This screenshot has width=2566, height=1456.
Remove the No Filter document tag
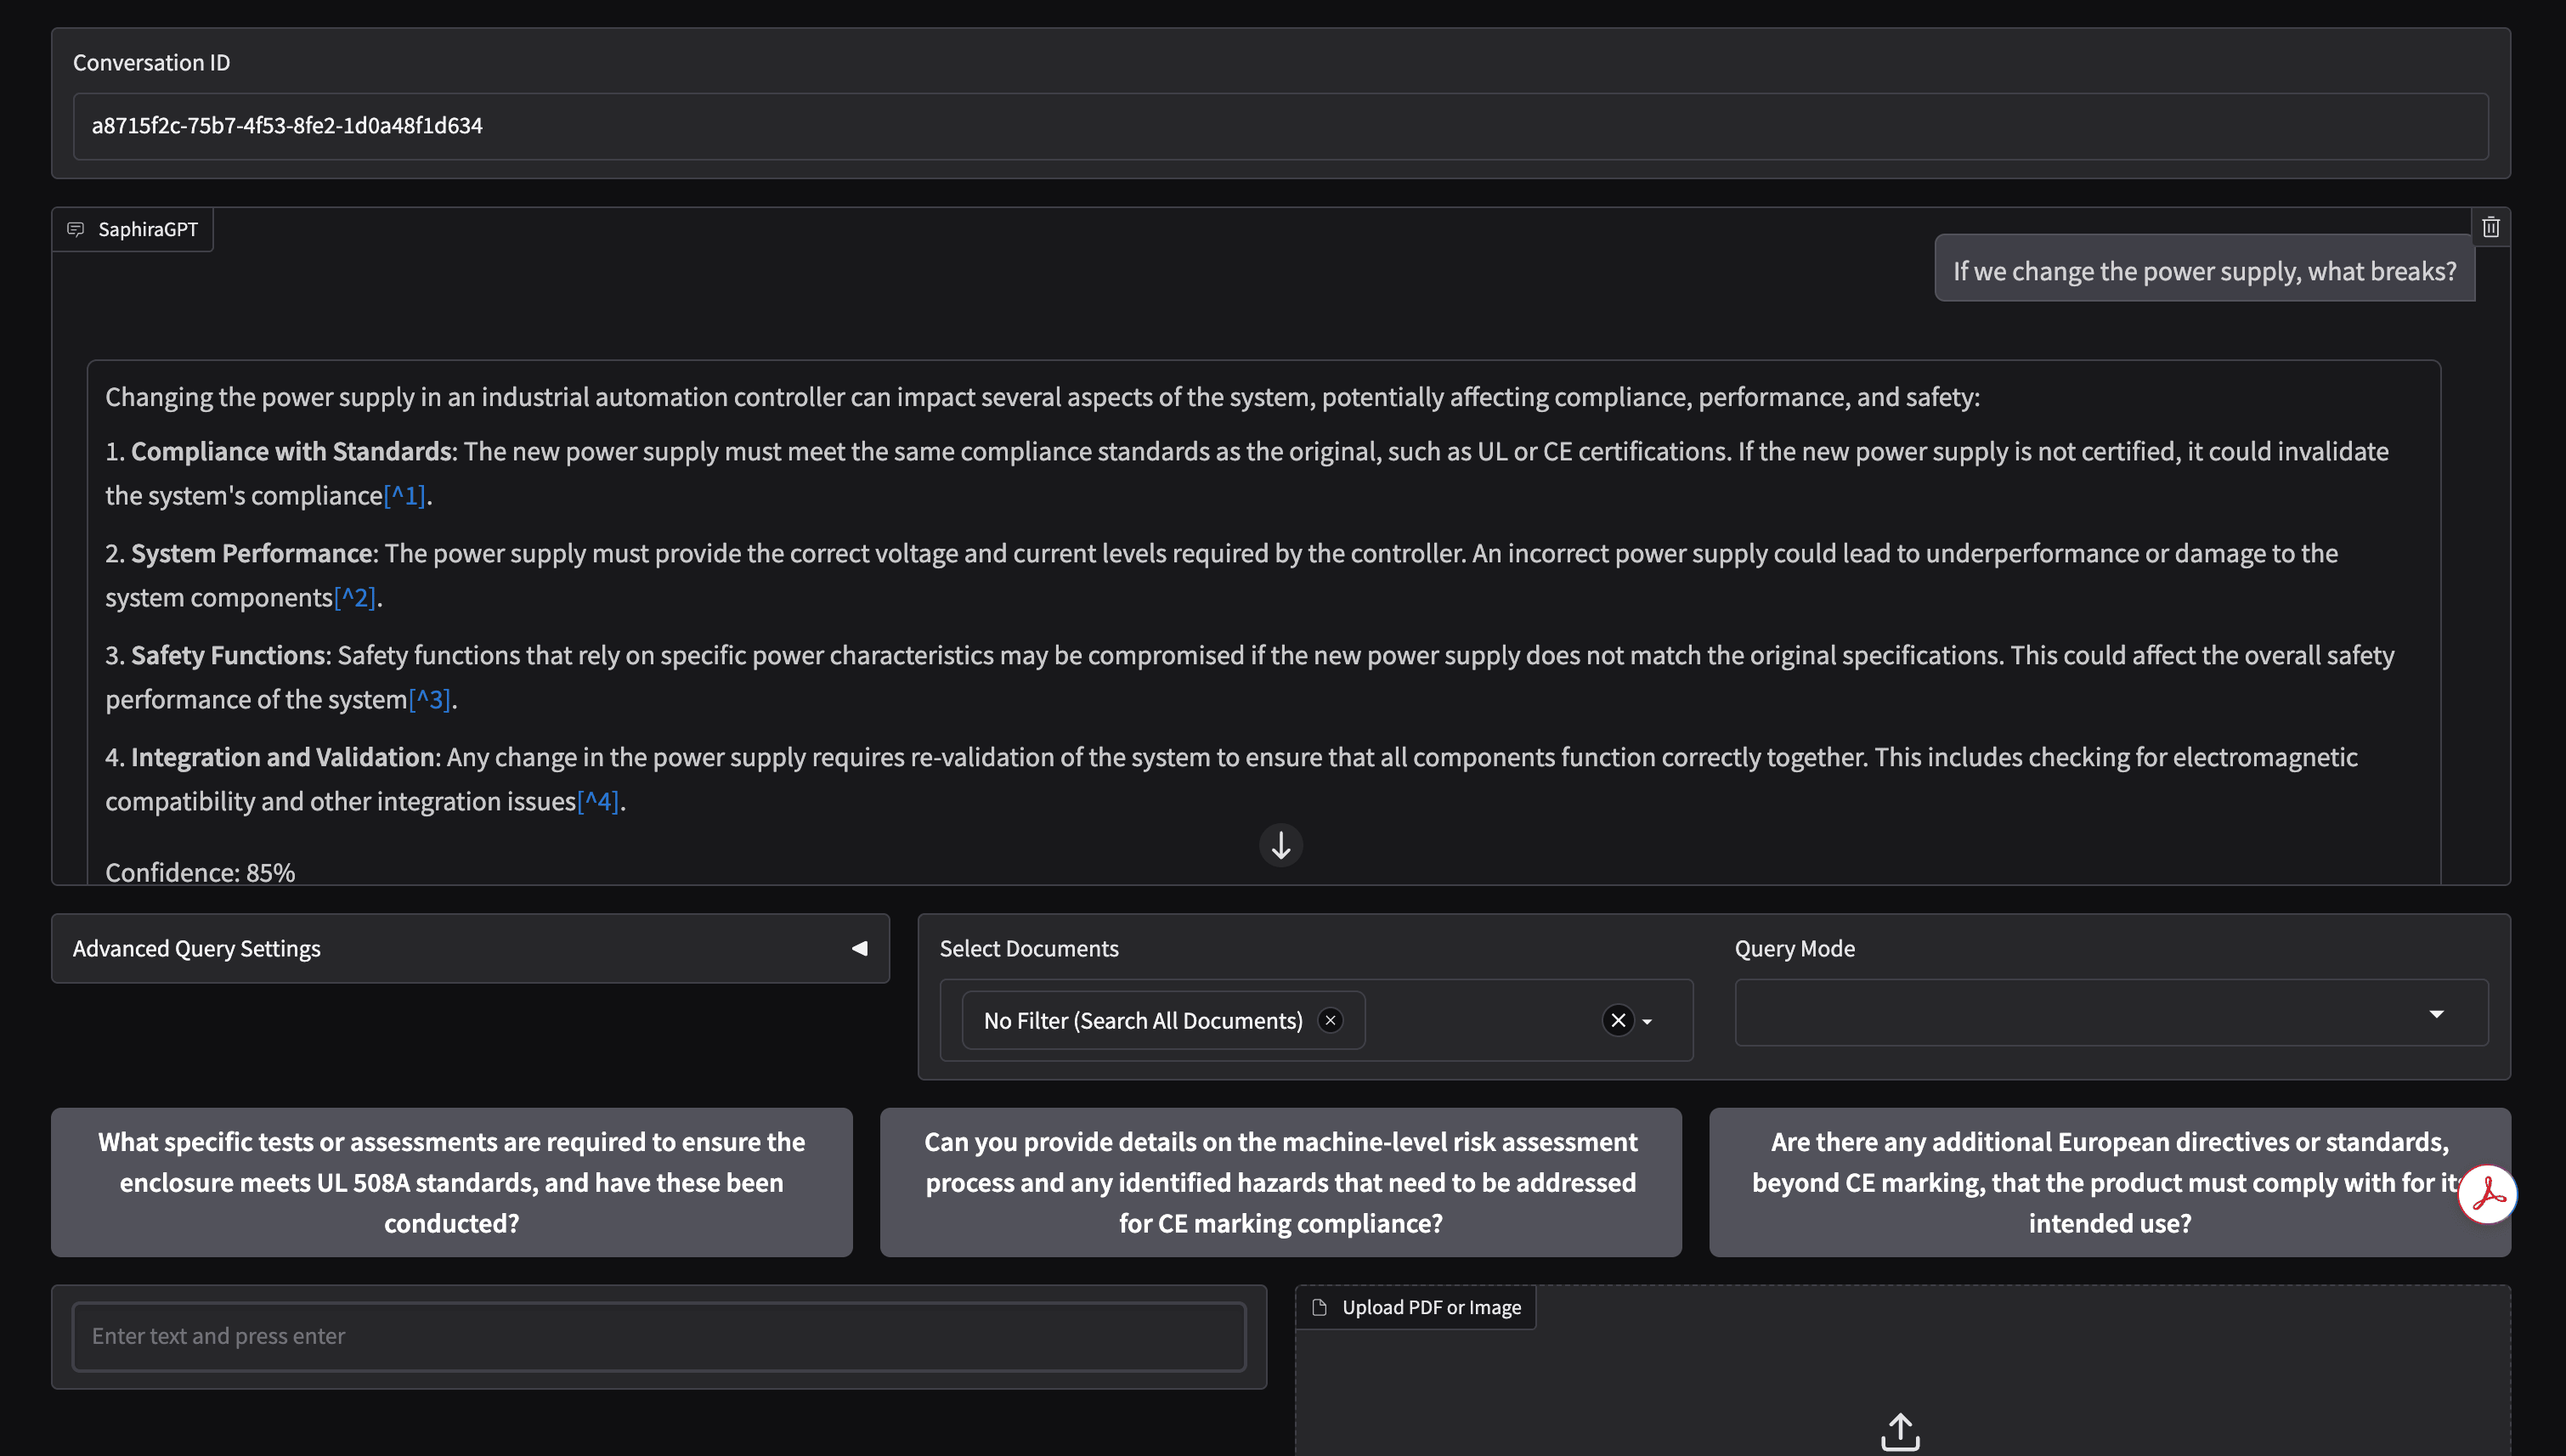tap(1330, 1020)
